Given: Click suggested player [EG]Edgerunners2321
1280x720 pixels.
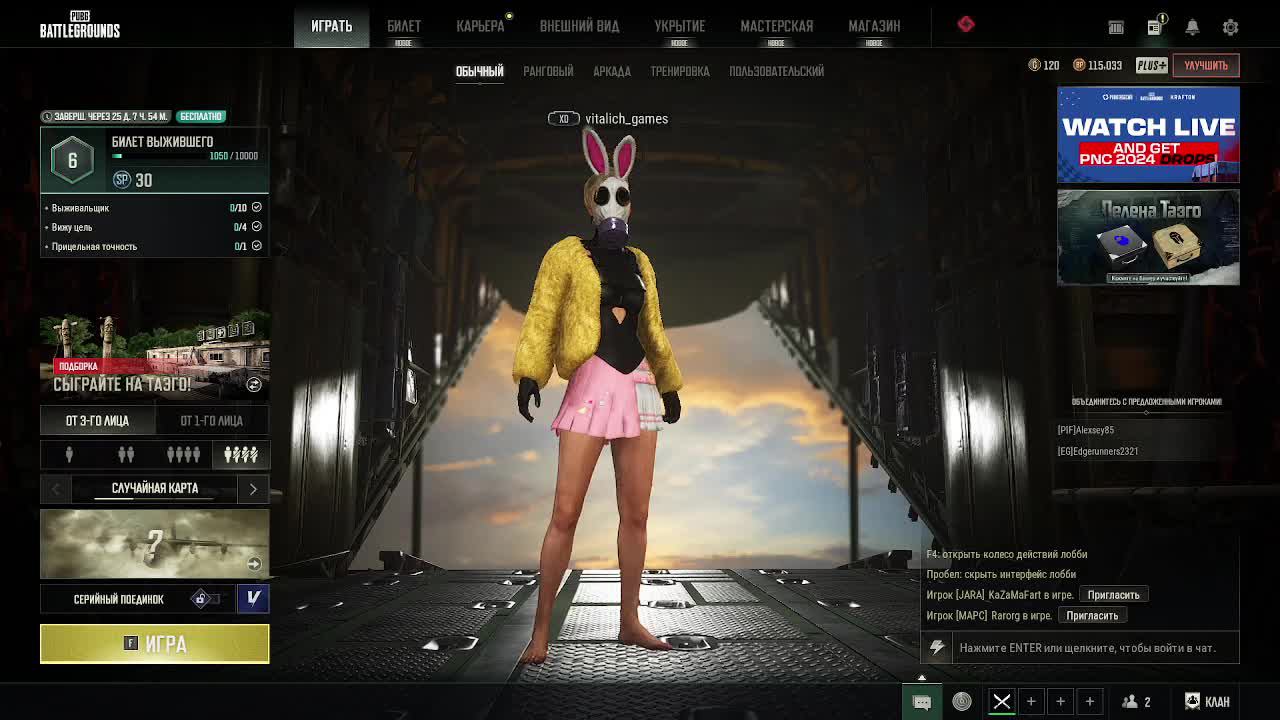Looking at the screenshot, I should pyautogui.click(x=1098, y=451).
